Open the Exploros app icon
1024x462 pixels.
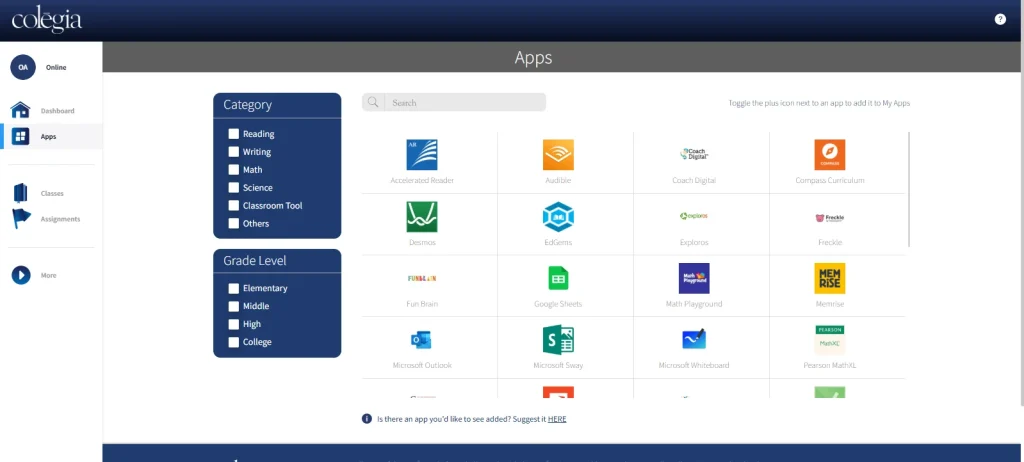(694, 216)
